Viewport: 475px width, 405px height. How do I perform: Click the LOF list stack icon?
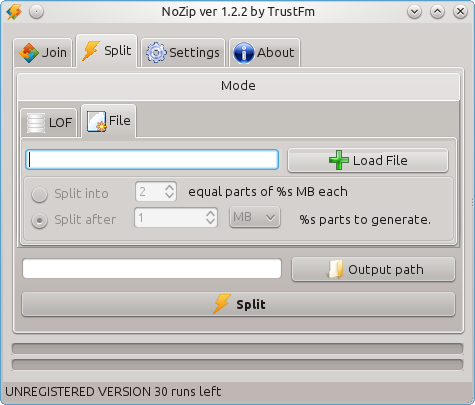coord(35,123)
